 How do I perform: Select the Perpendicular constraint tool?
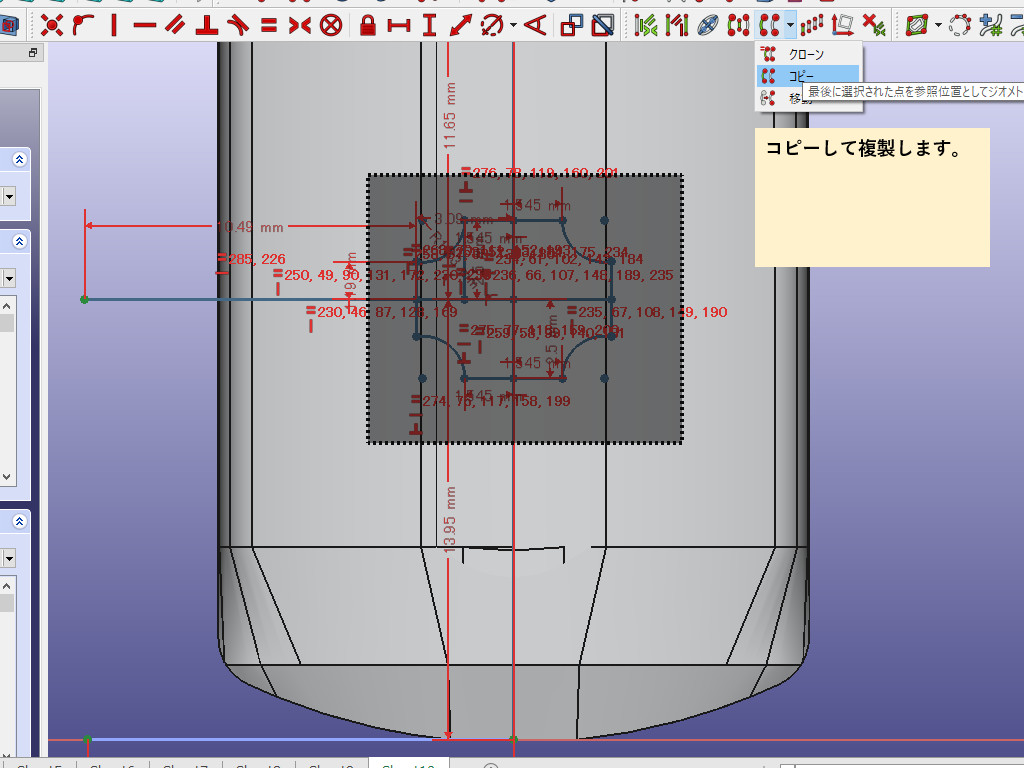207,25
